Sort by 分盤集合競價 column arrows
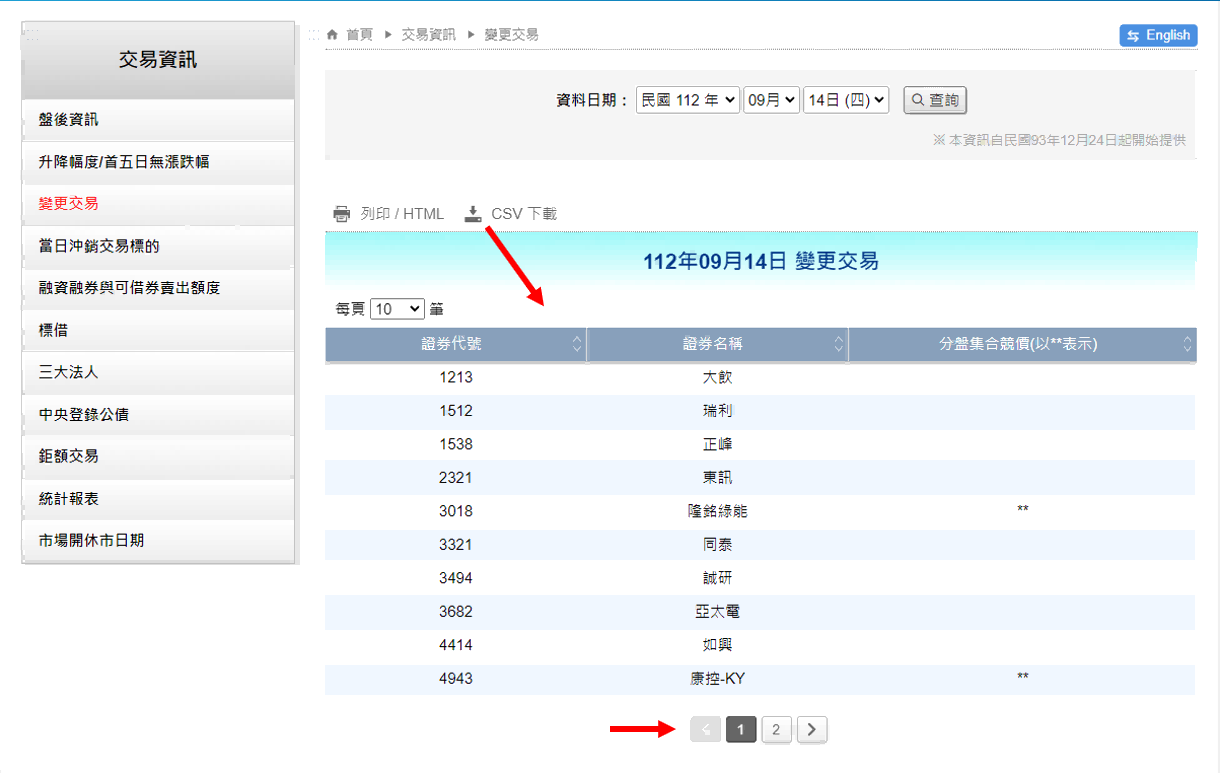 pyautogui.click(x=1187, y=344)
